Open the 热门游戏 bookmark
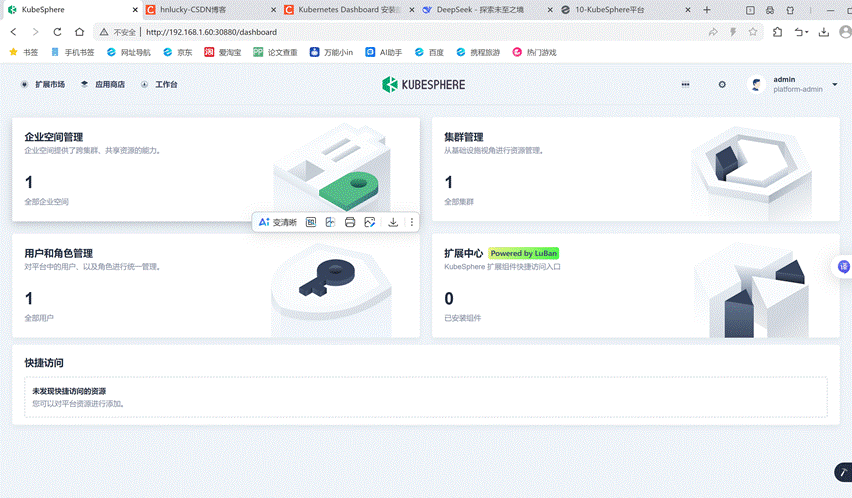 click(535, 52)
